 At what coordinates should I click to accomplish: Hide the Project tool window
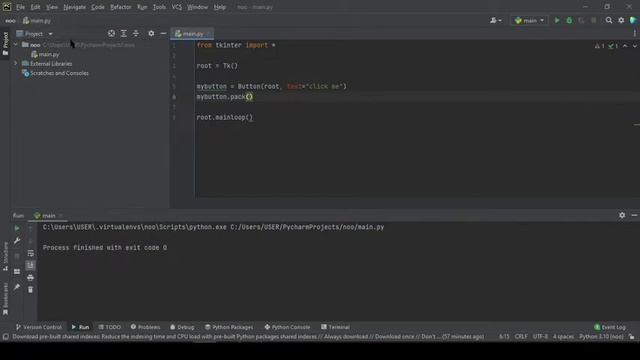click(x=163, y=33)
